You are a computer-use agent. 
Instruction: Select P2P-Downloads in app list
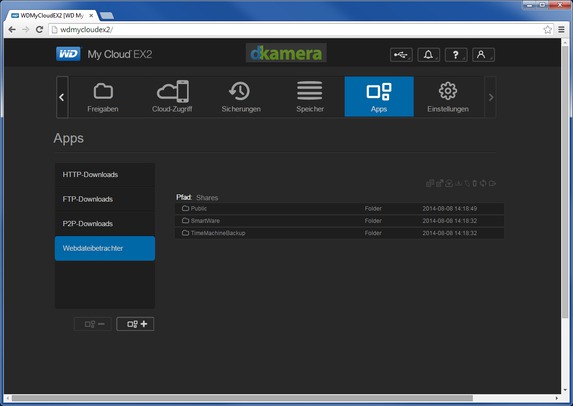pyautogui.click(x=105, y=224)
